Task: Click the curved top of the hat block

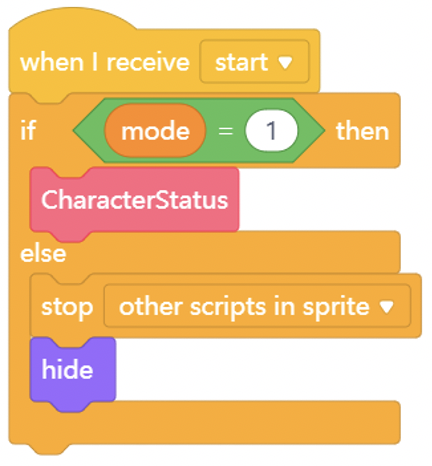Action: click(x=73, y=18)
